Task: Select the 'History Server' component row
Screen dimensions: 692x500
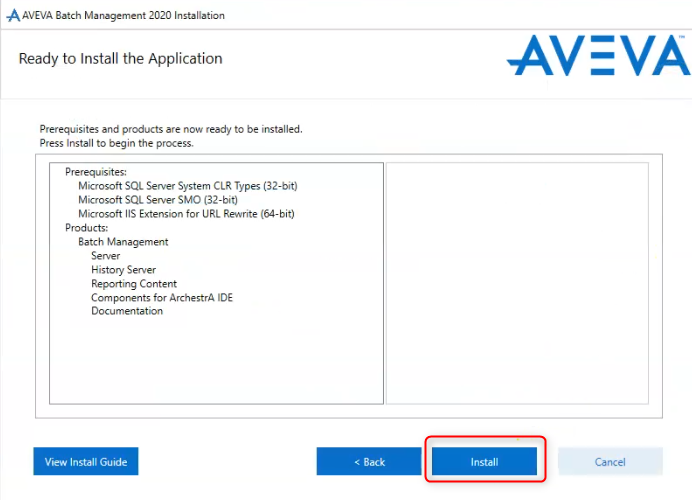Action: point(123,270)
